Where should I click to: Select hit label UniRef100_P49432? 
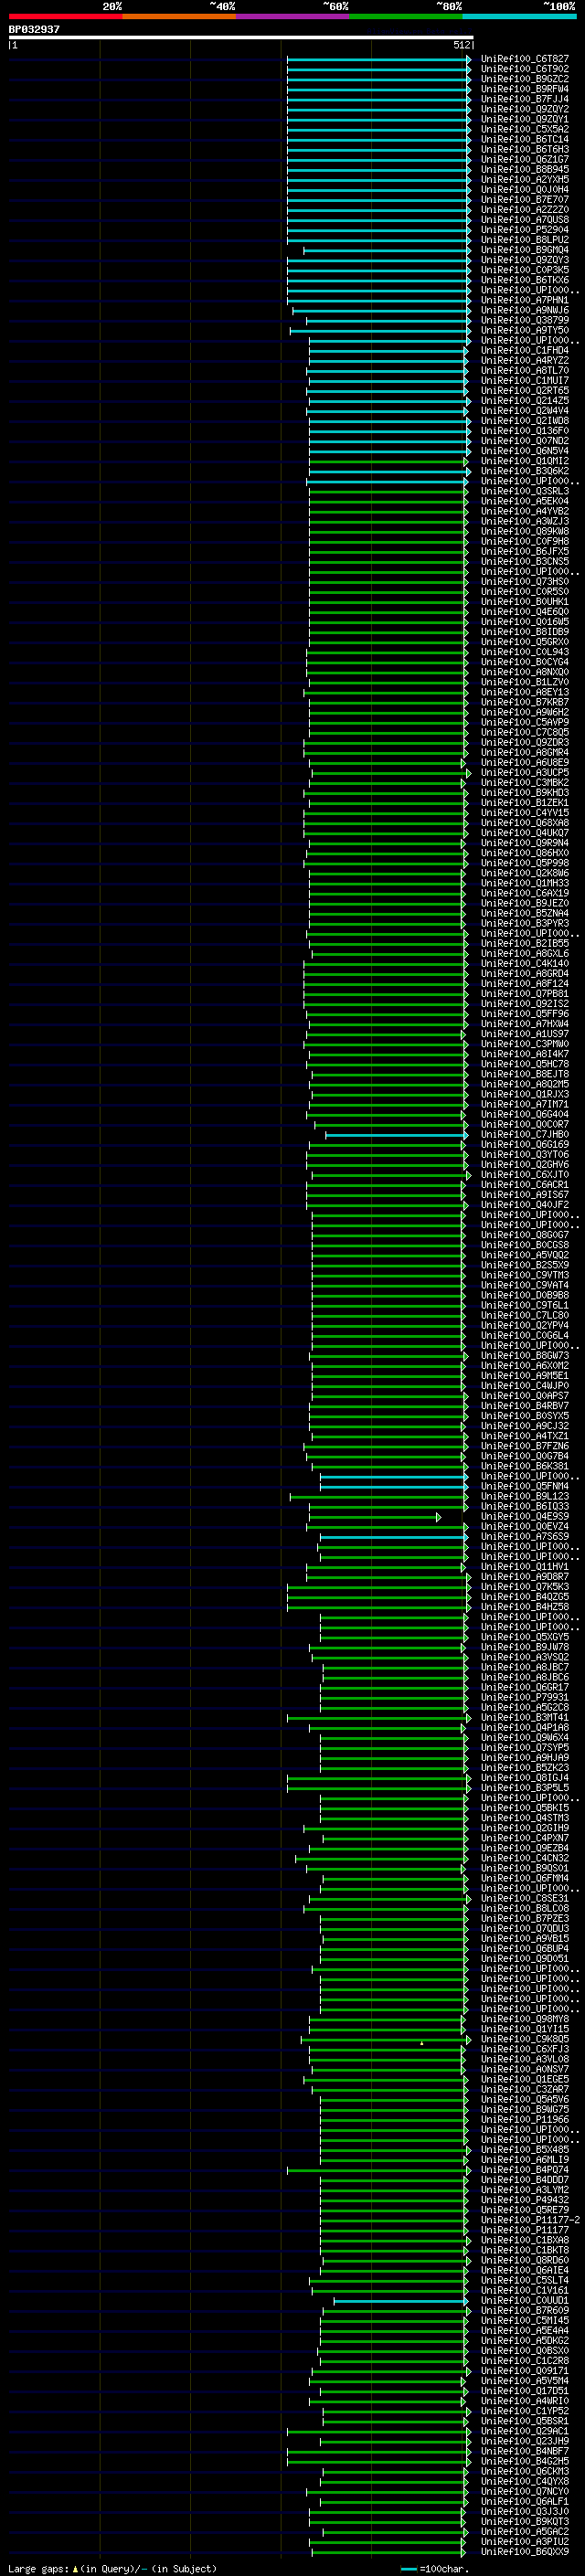point(524,2199)
